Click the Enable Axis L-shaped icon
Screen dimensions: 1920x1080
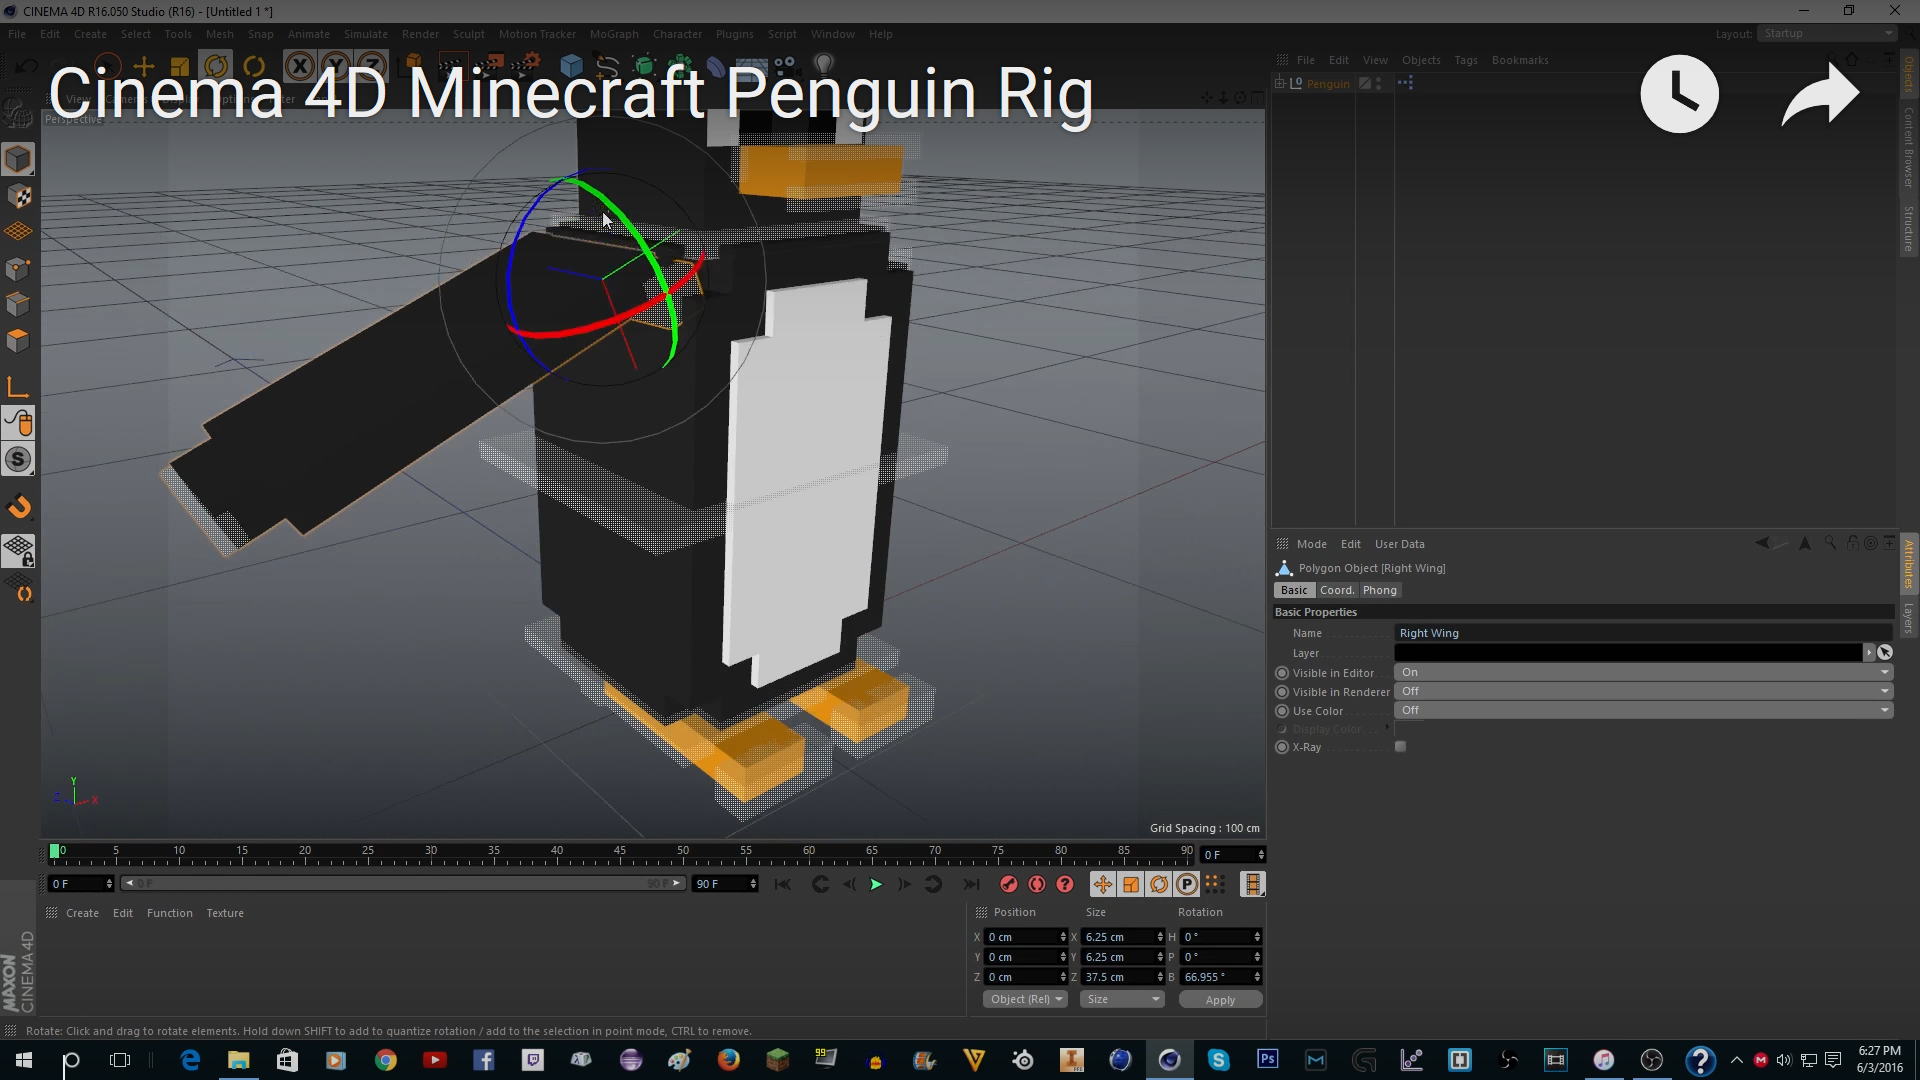18,388
